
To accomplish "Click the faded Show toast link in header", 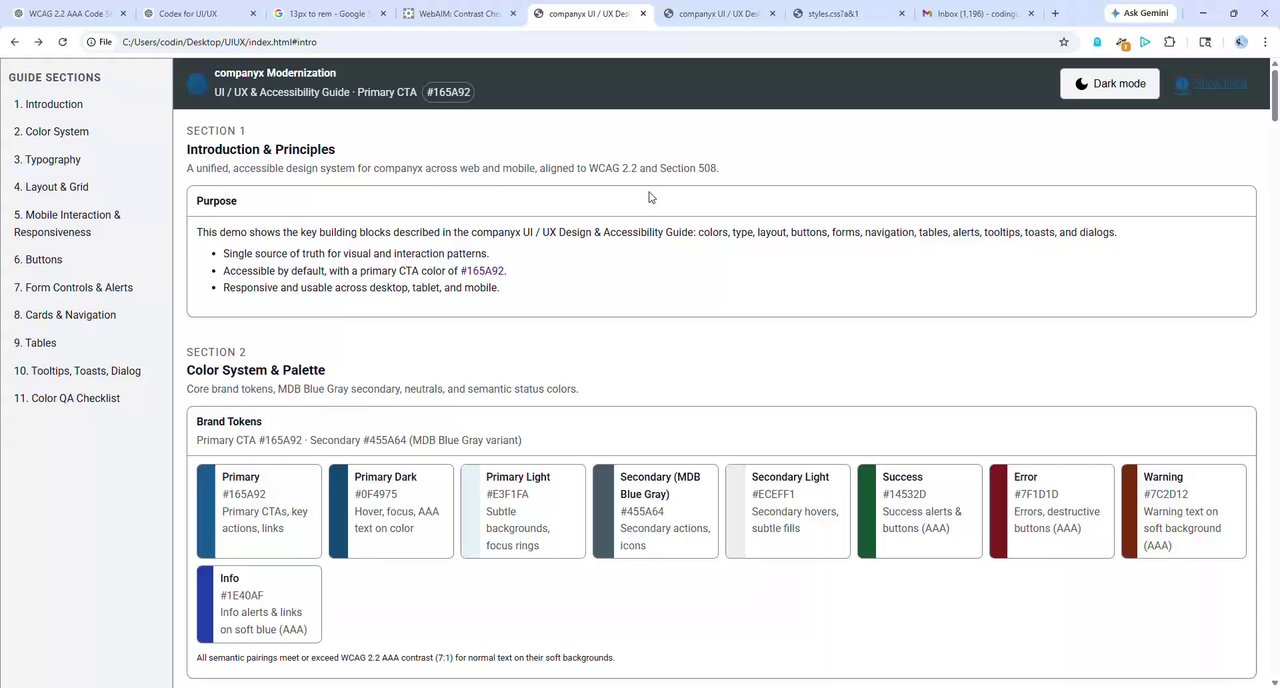I will [x=1212, y=84].
